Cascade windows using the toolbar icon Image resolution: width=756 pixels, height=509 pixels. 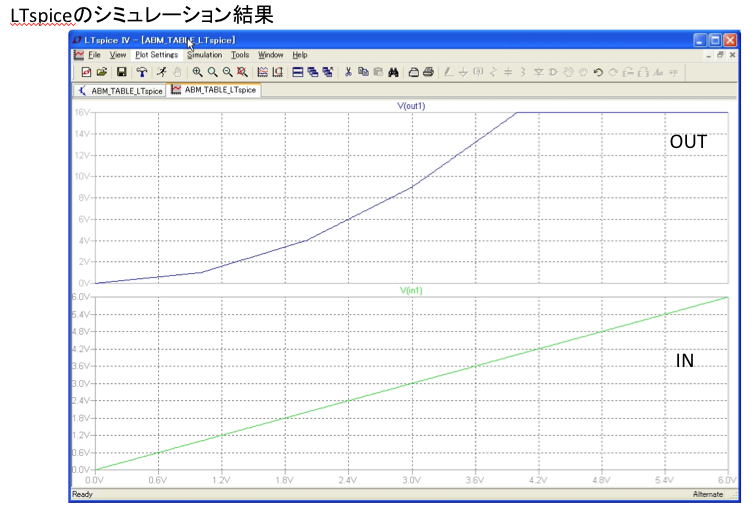(313, 72)
